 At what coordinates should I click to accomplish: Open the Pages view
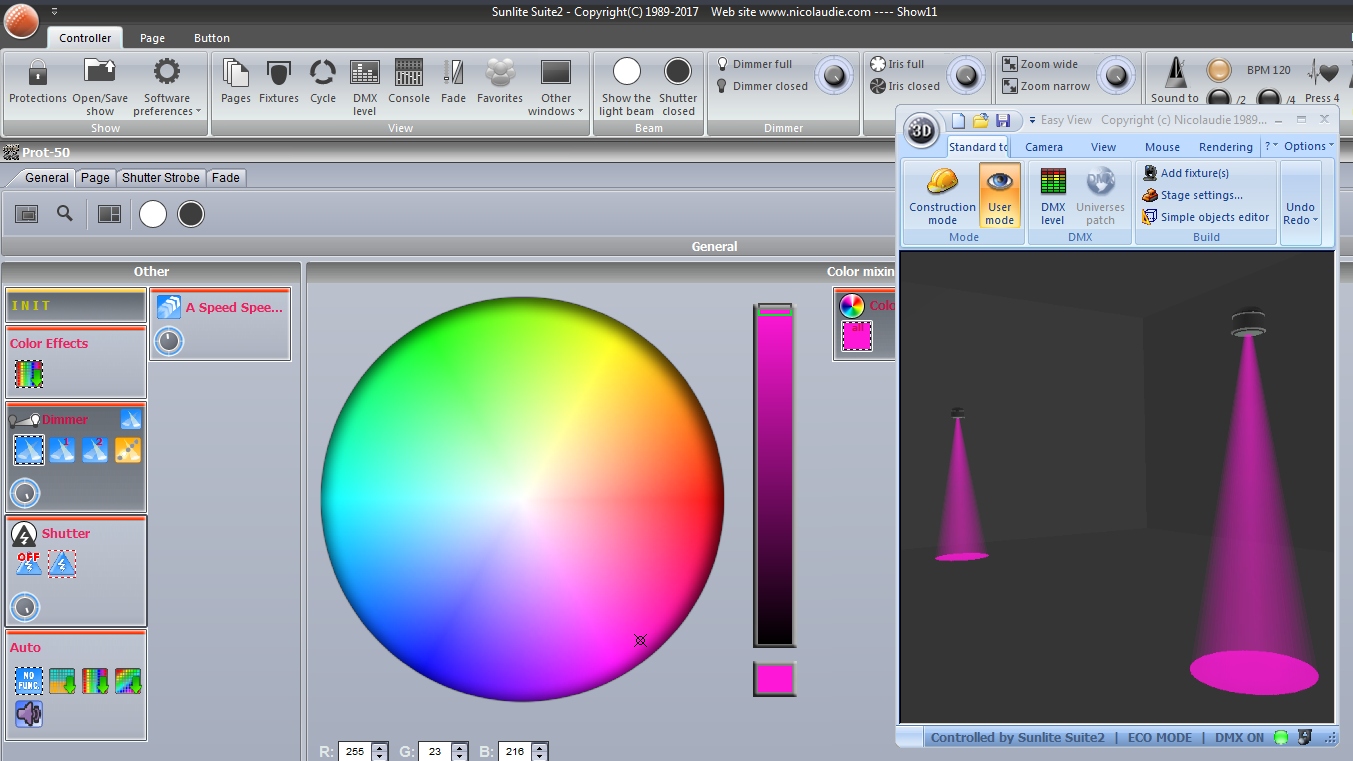pyautogui.click(x=236, y=81)
